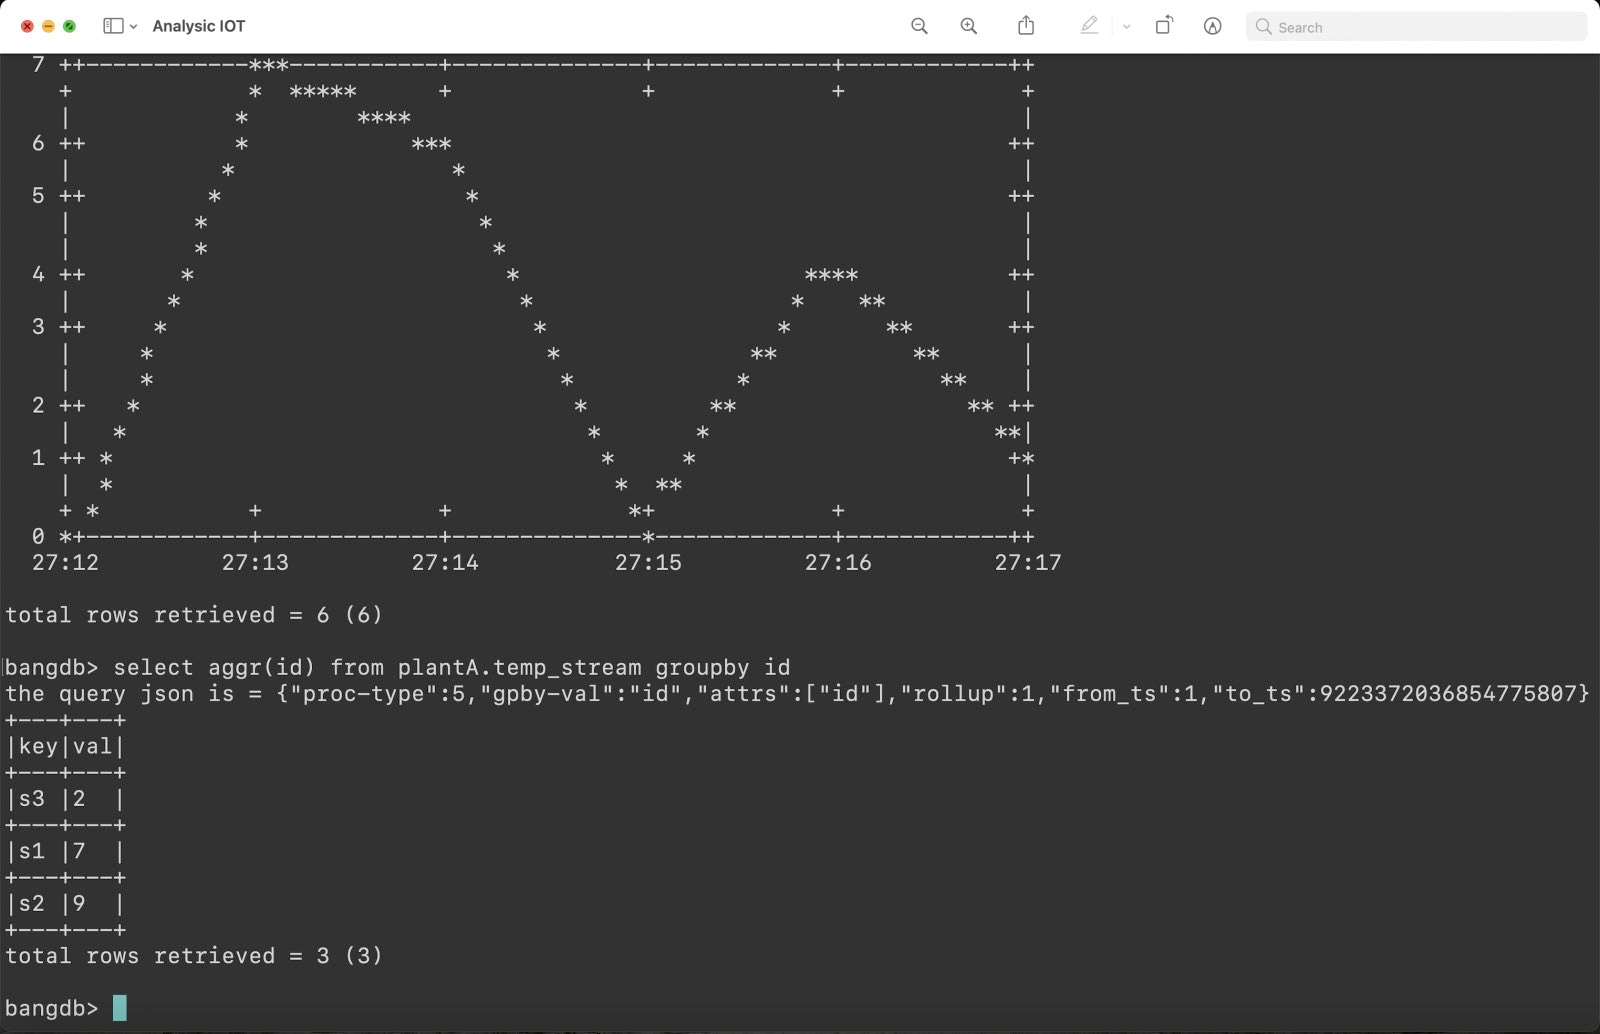
Task: Expand the Markup options chevron
Action: [1126, 27]
